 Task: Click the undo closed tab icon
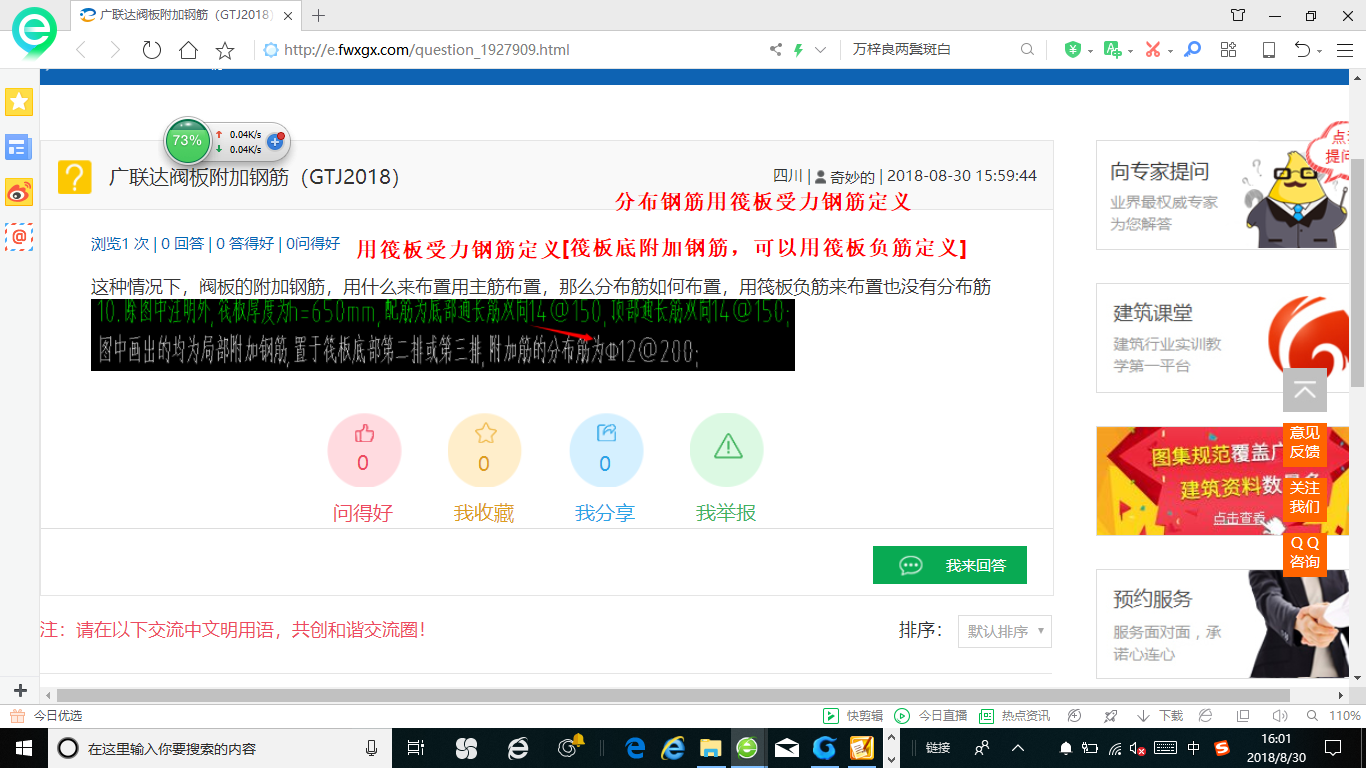(x=1302, y=50)
